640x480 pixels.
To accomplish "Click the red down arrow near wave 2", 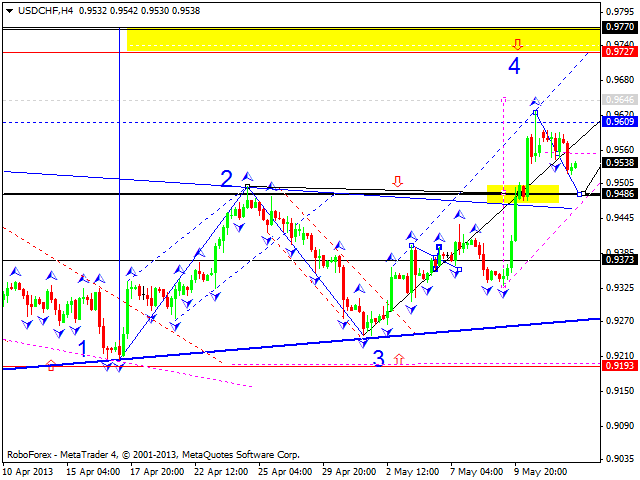I will click(397, 182).
